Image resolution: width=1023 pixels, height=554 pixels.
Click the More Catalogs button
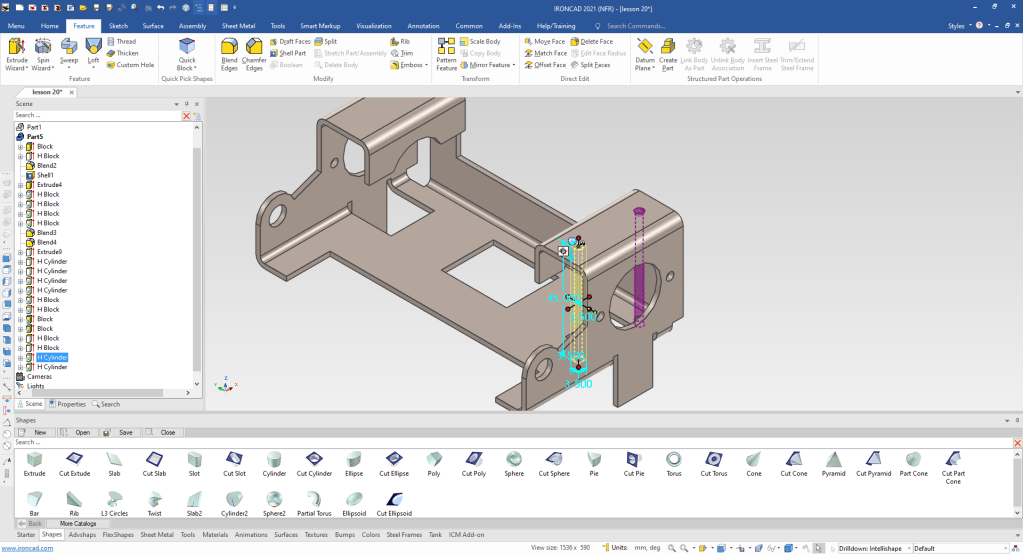pyautogui.click(x=78, y=523)
